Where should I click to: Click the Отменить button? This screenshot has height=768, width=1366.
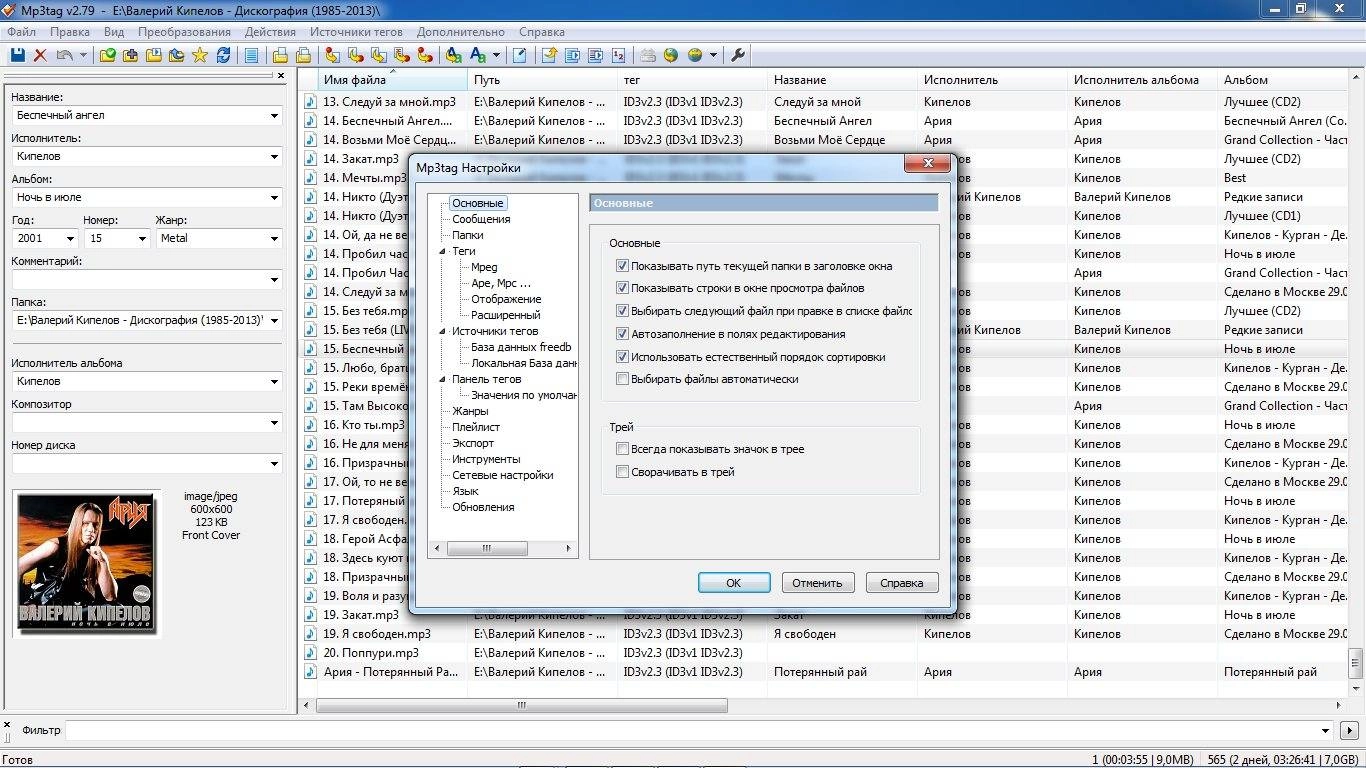[x=817, y=583]
